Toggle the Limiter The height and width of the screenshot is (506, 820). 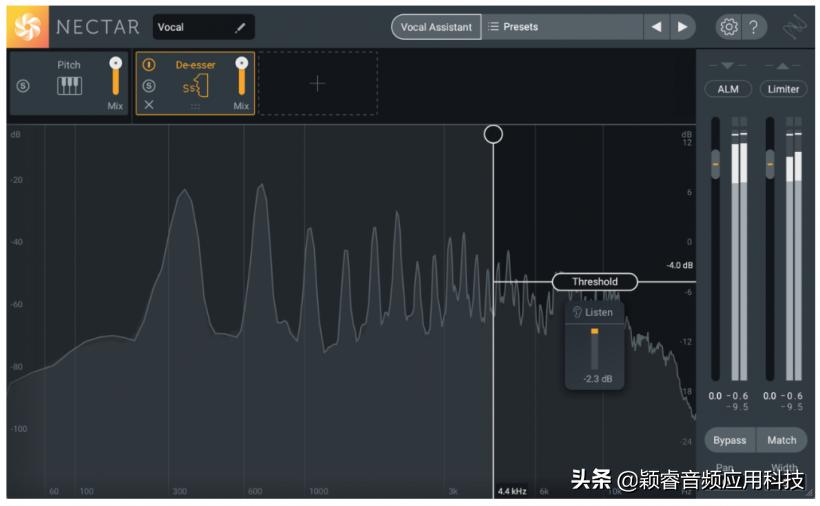783,89
